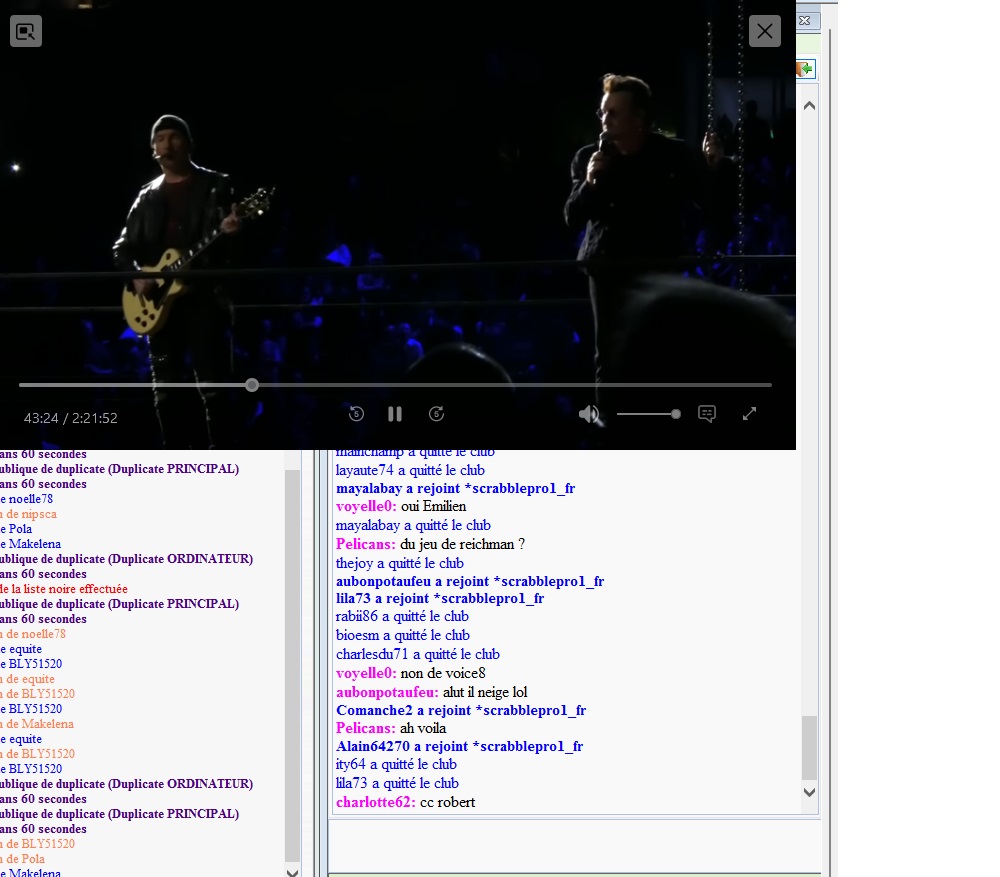Click the chat message input field
This screenshot has width=1000, height=877.
click(573, 846)
